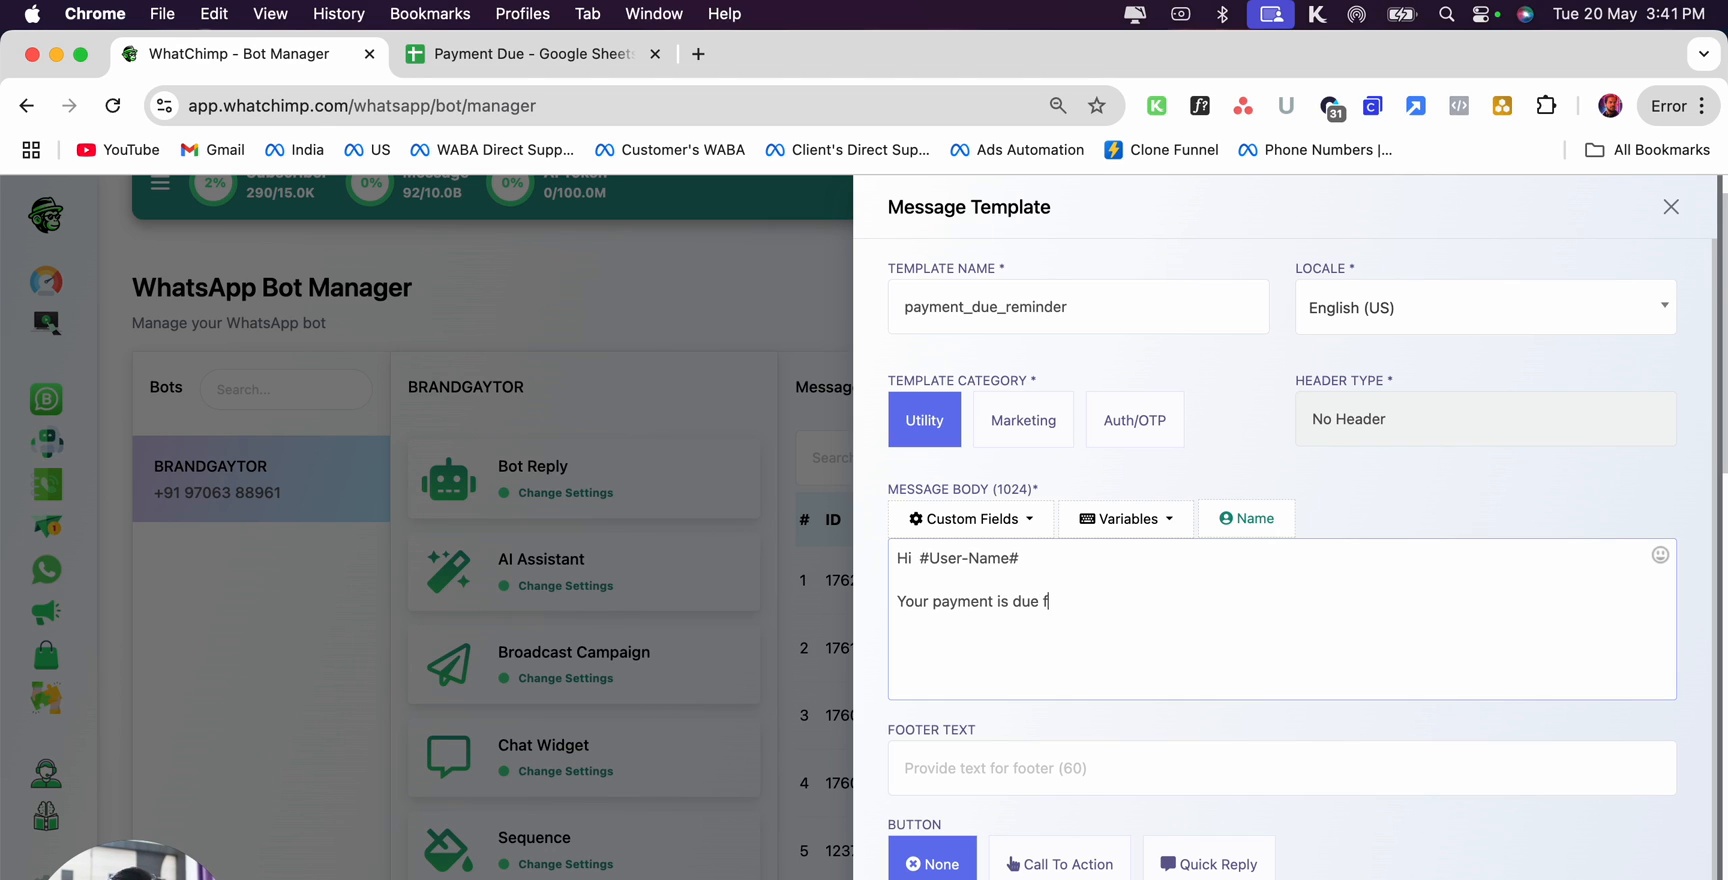Open the dashboard gauge icon in the sidebar

[x=46, y=282]
